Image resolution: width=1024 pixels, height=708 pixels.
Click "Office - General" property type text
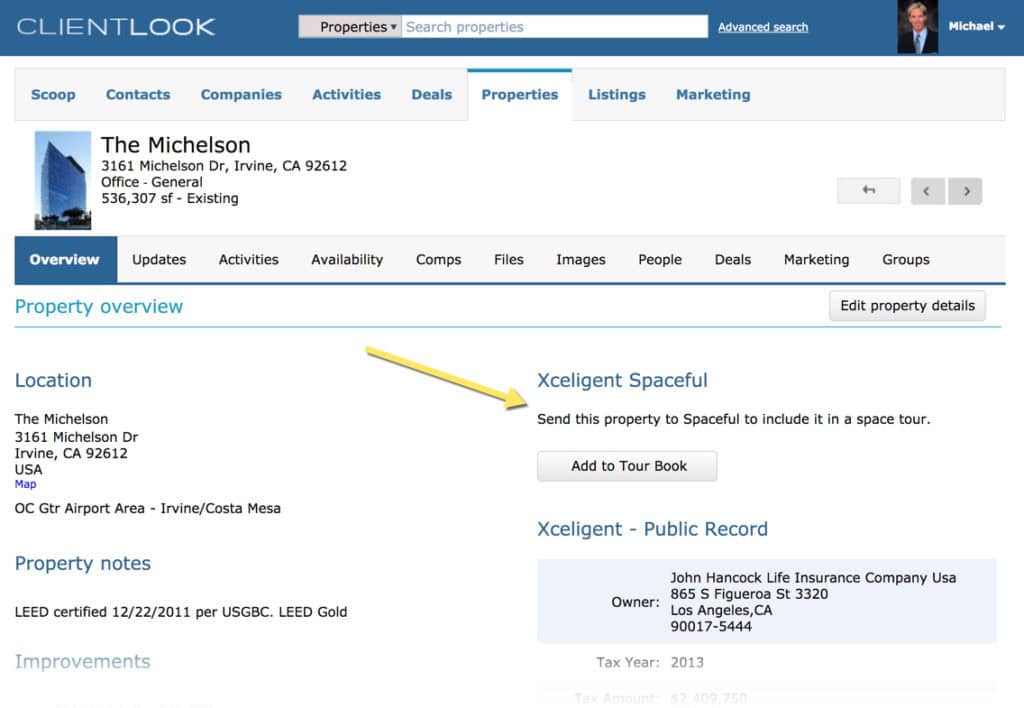point(152,182)
